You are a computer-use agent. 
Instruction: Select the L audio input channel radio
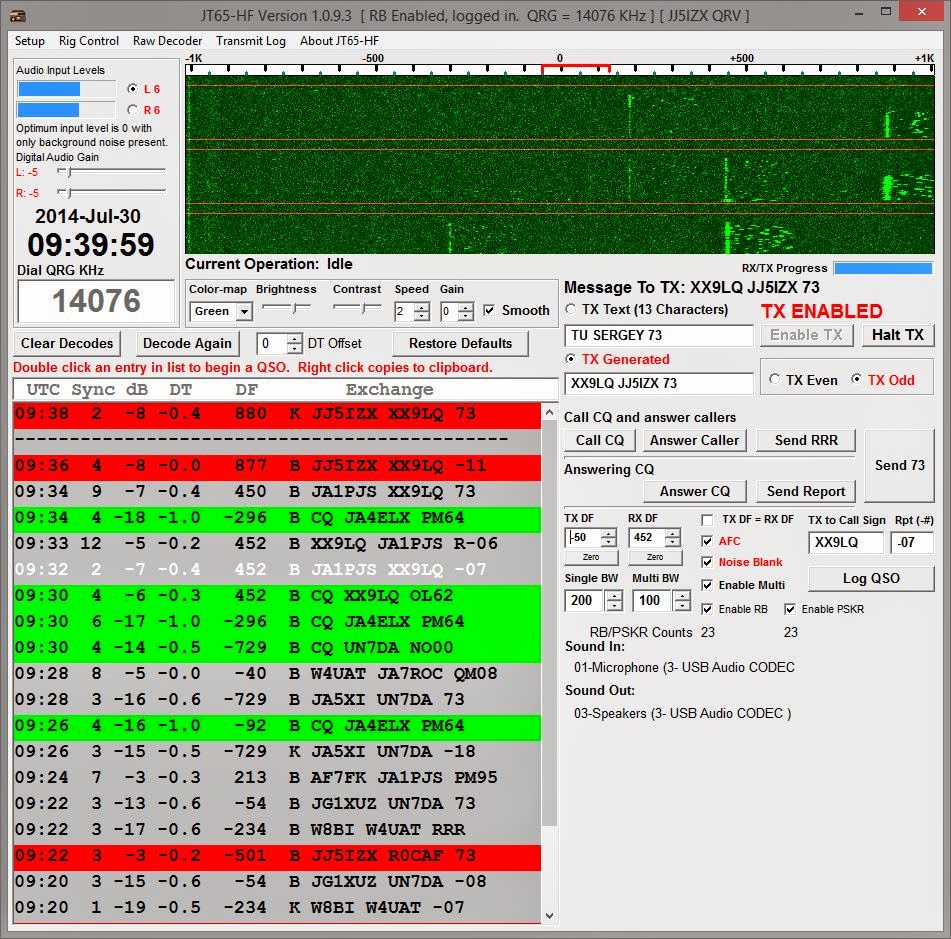coord(132,89)
